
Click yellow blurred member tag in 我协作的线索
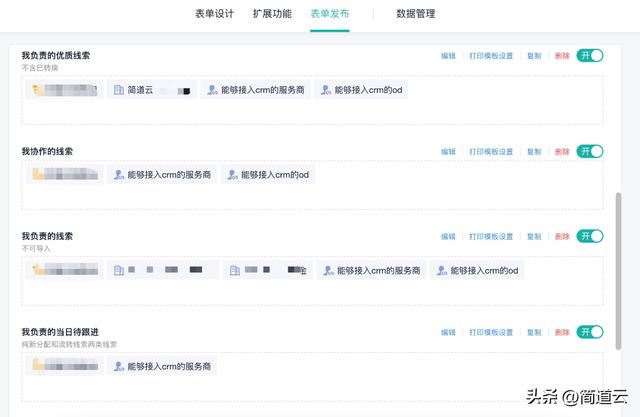(64, 175)
